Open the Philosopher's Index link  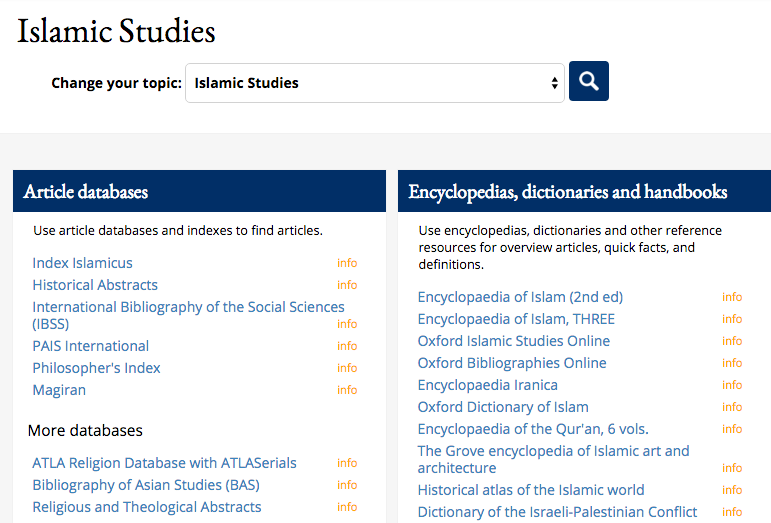96,368
